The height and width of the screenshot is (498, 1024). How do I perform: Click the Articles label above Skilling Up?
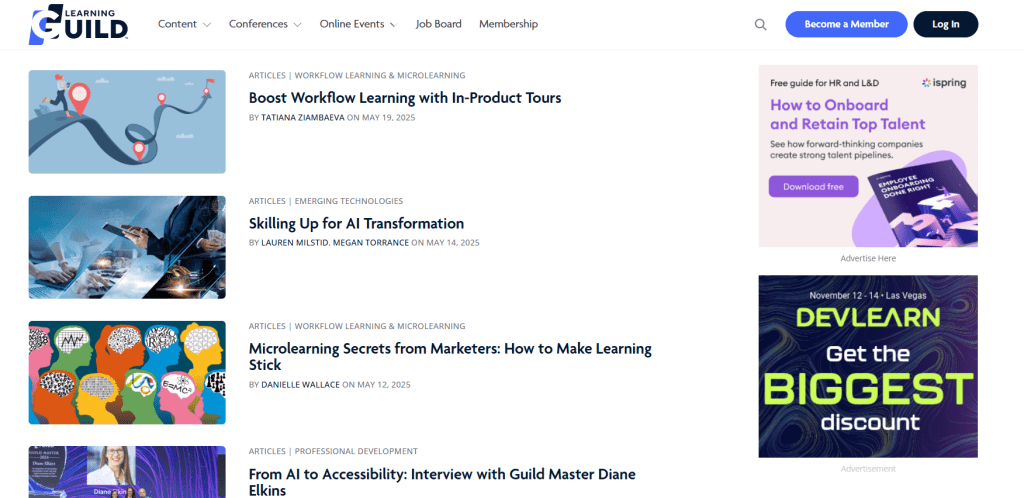point(267,201)
